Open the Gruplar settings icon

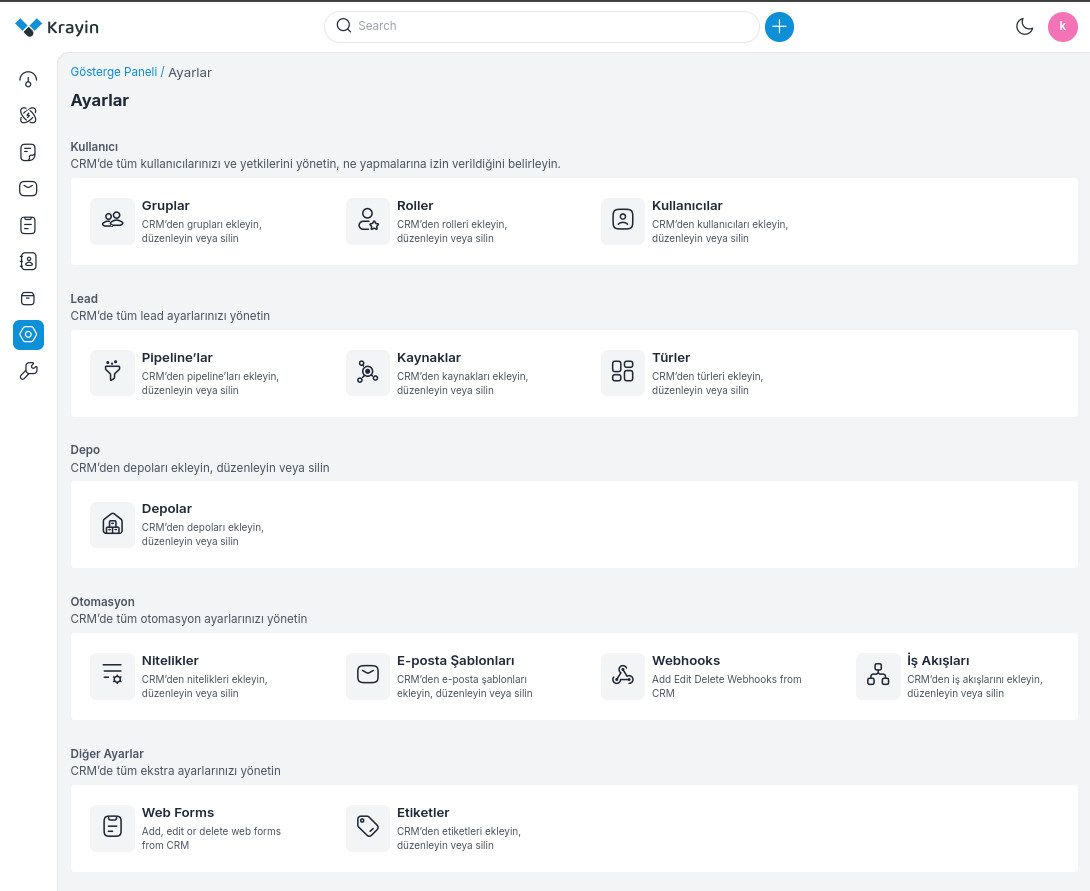coord(112,221)
